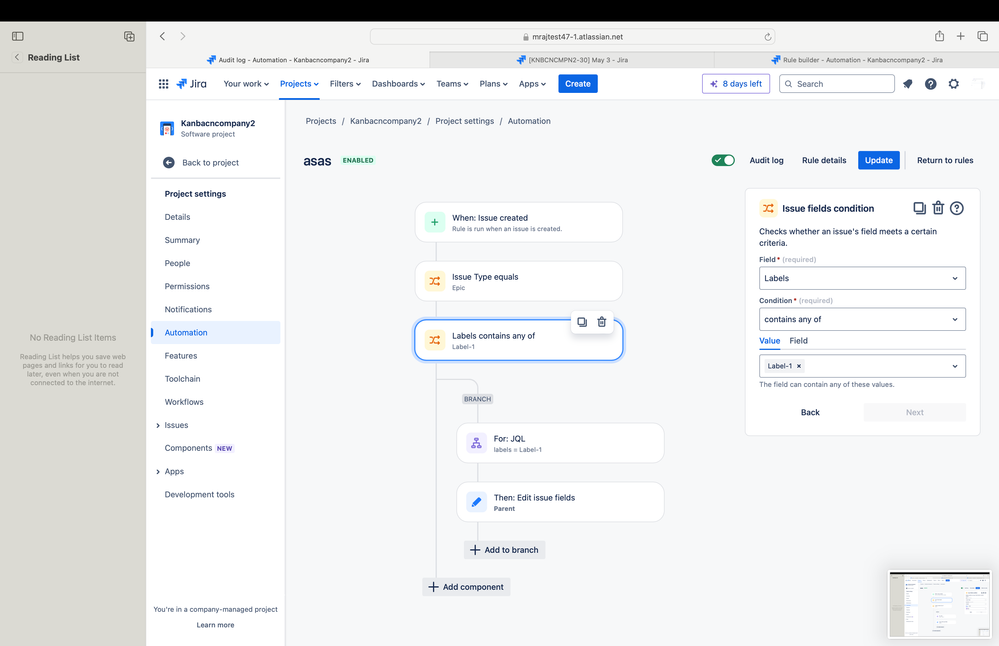Open the Audit log link beside the toggle

coord(766,160)
